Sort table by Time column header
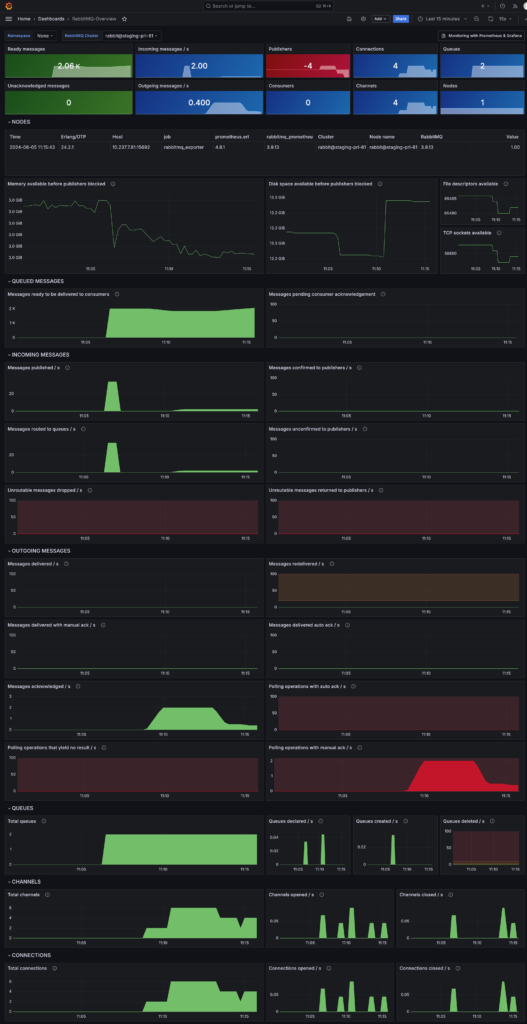 [x=15, y=137]
